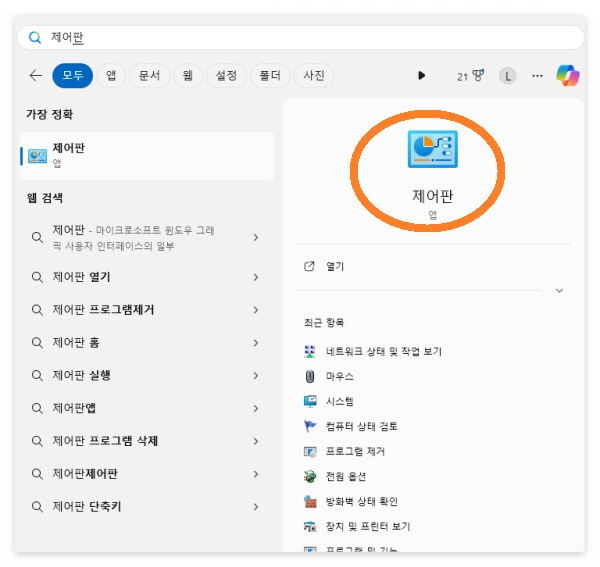Expand arrow next to 제어판 열기
Image resolution: width=600 pixels, height=567 pixels.
click(x=256, y=277)
